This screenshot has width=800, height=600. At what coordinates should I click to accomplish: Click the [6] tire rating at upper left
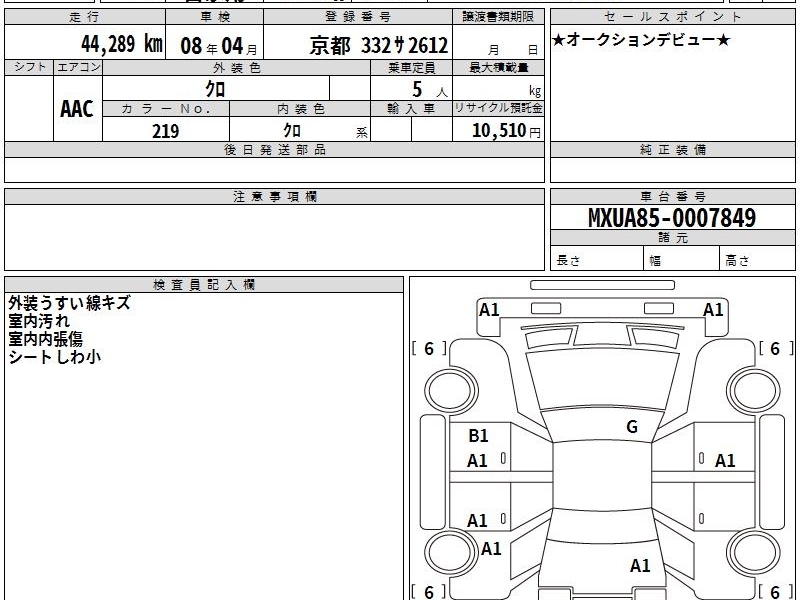pos(429,348)
